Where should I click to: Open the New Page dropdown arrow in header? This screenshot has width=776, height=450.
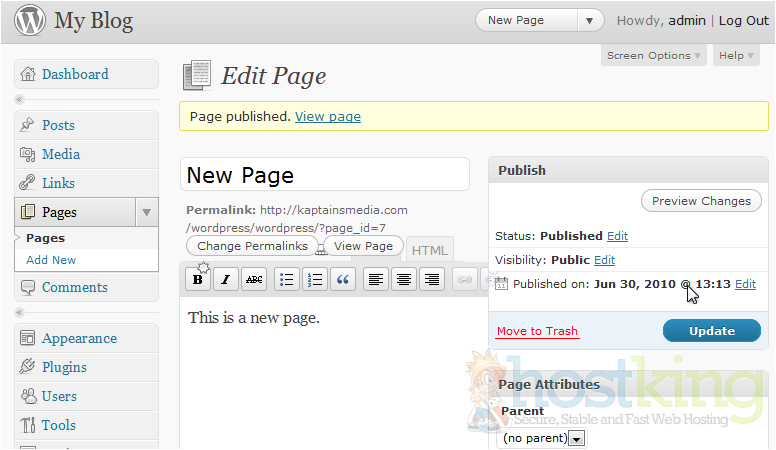pos(590,20)
